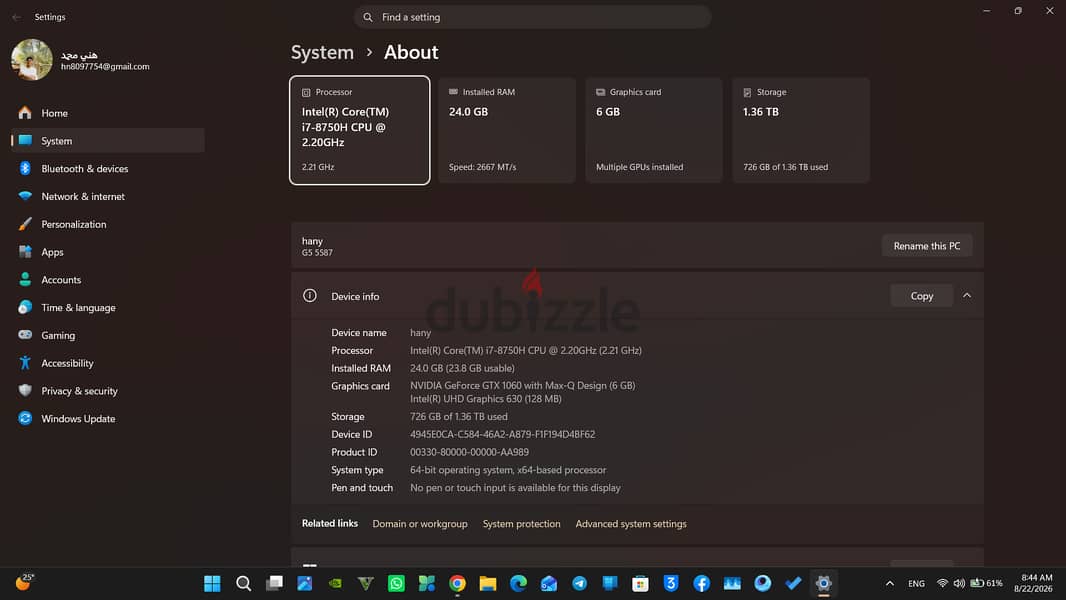Screen dimensions: 1066x600
Task: Click the back arrow in Settings
Action: click(x=16, y=17)
